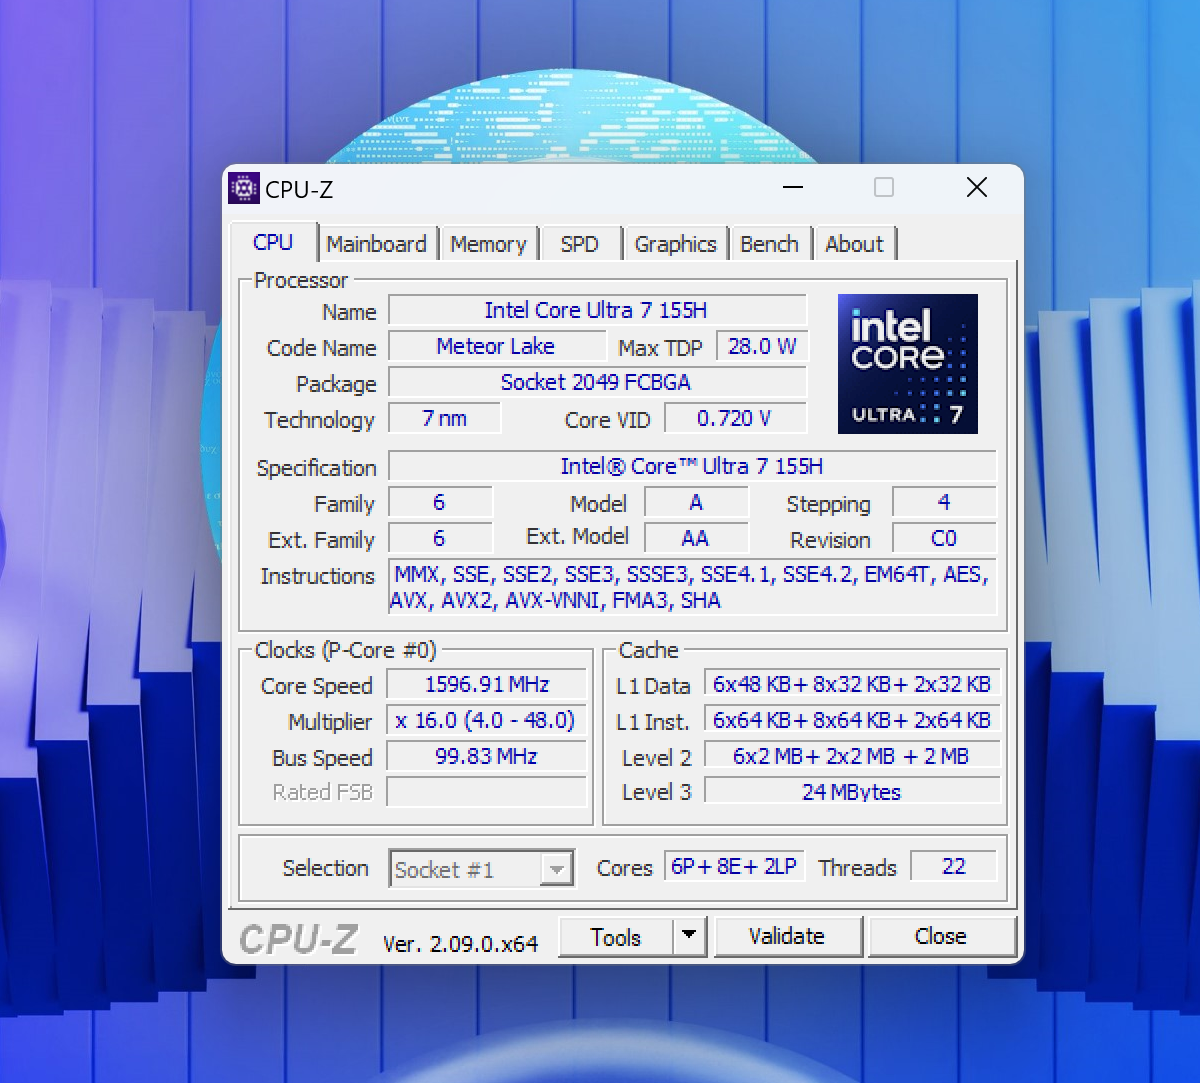Click the Technology value 7 nm

(444, 418)
